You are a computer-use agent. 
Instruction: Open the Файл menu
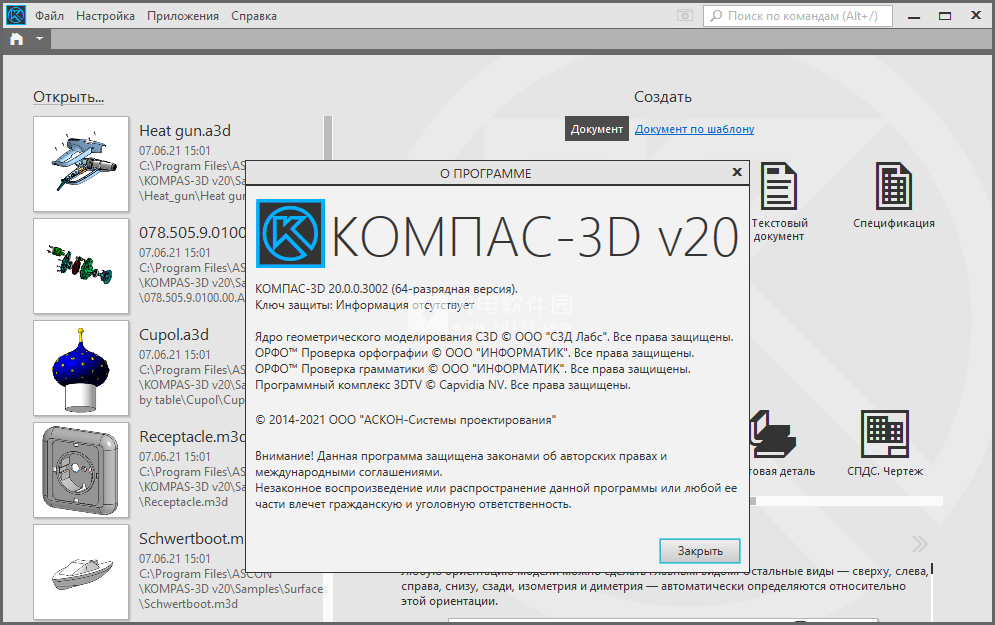click(x=49, y=16)
